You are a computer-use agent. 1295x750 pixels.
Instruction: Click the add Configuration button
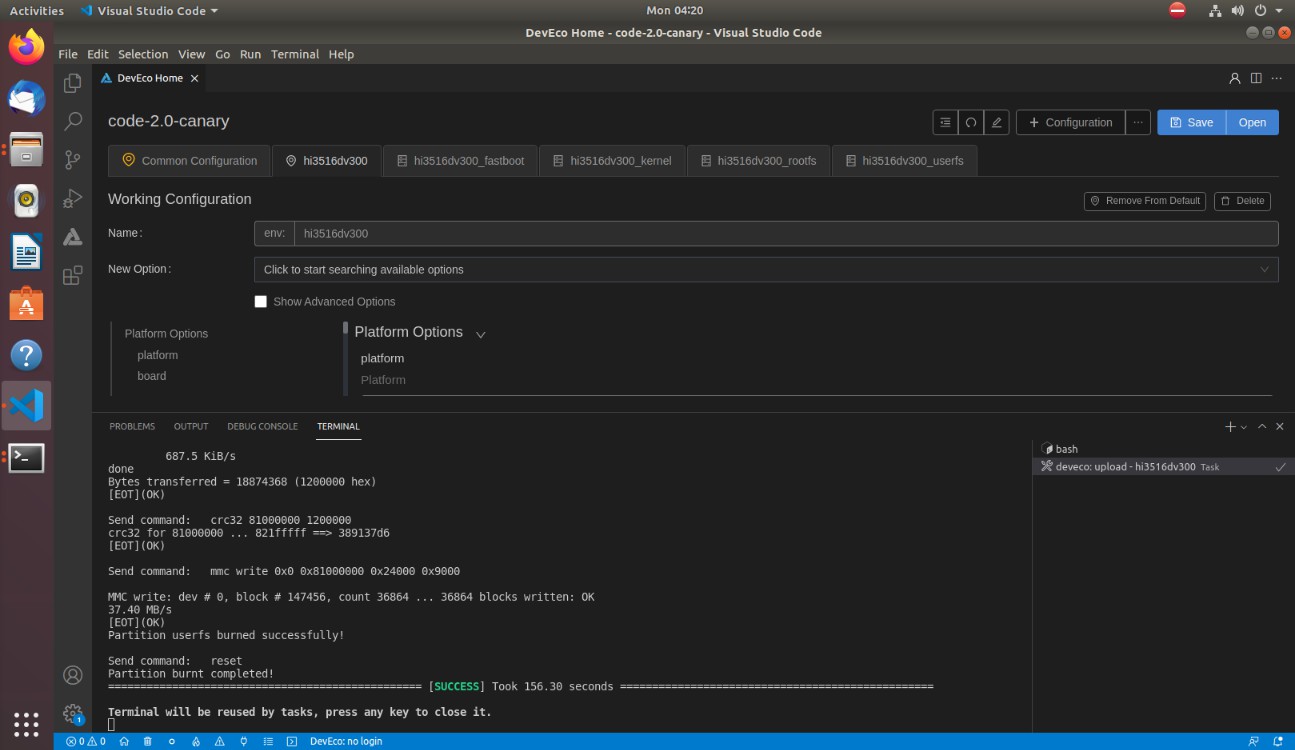[1069, 122]
